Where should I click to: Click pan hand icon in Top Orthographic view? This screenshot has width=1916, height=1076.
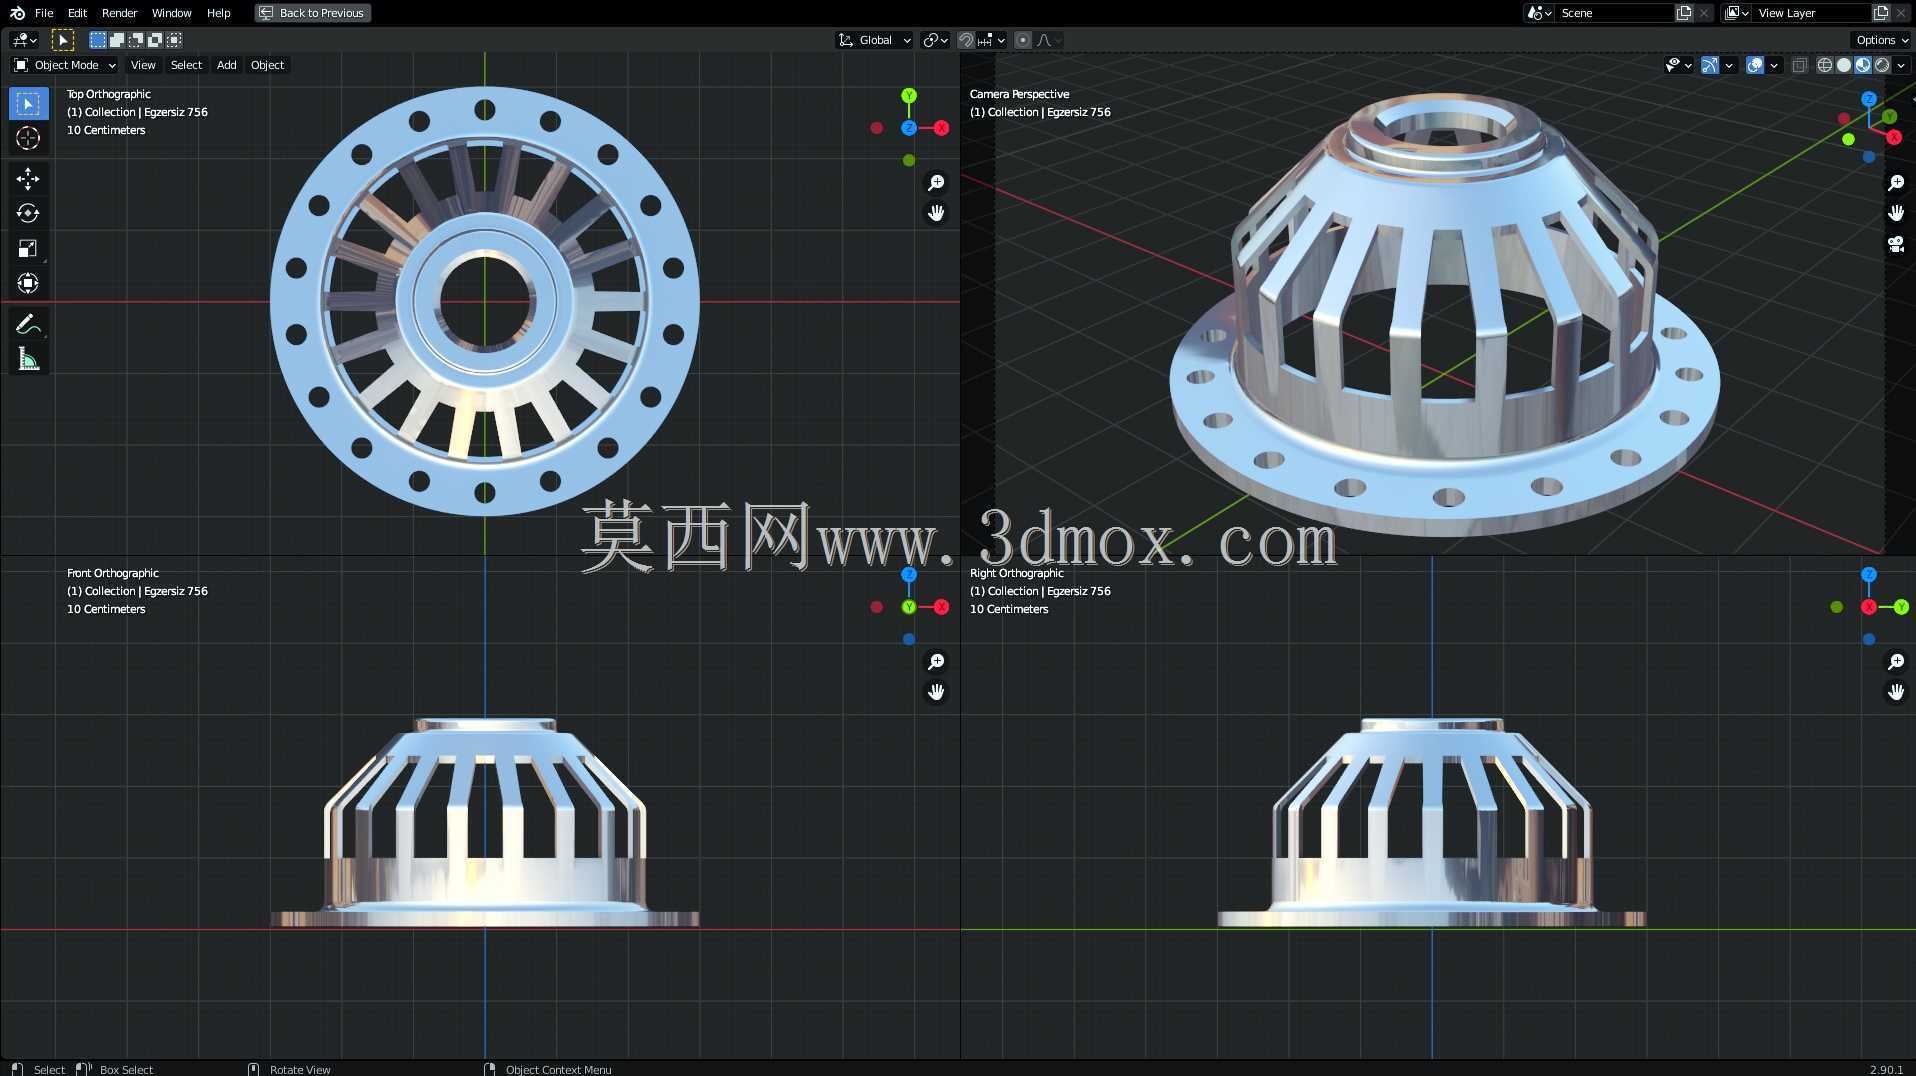936,213
